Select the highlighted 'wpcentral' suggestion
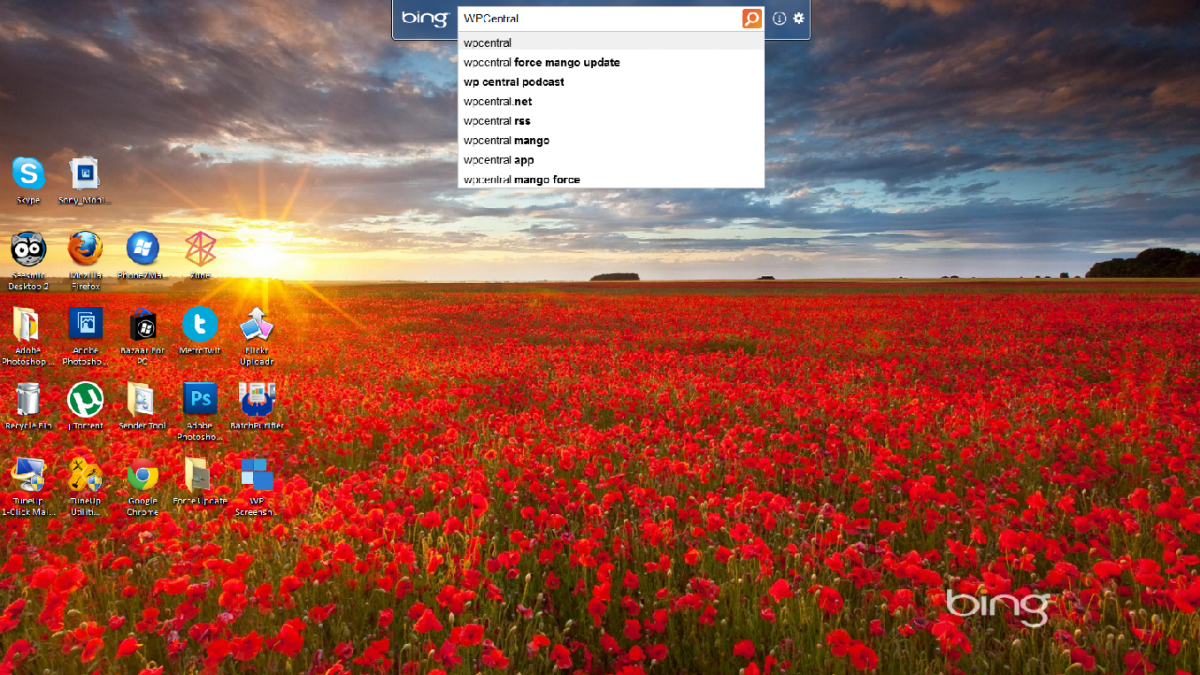 click(487, 42)
